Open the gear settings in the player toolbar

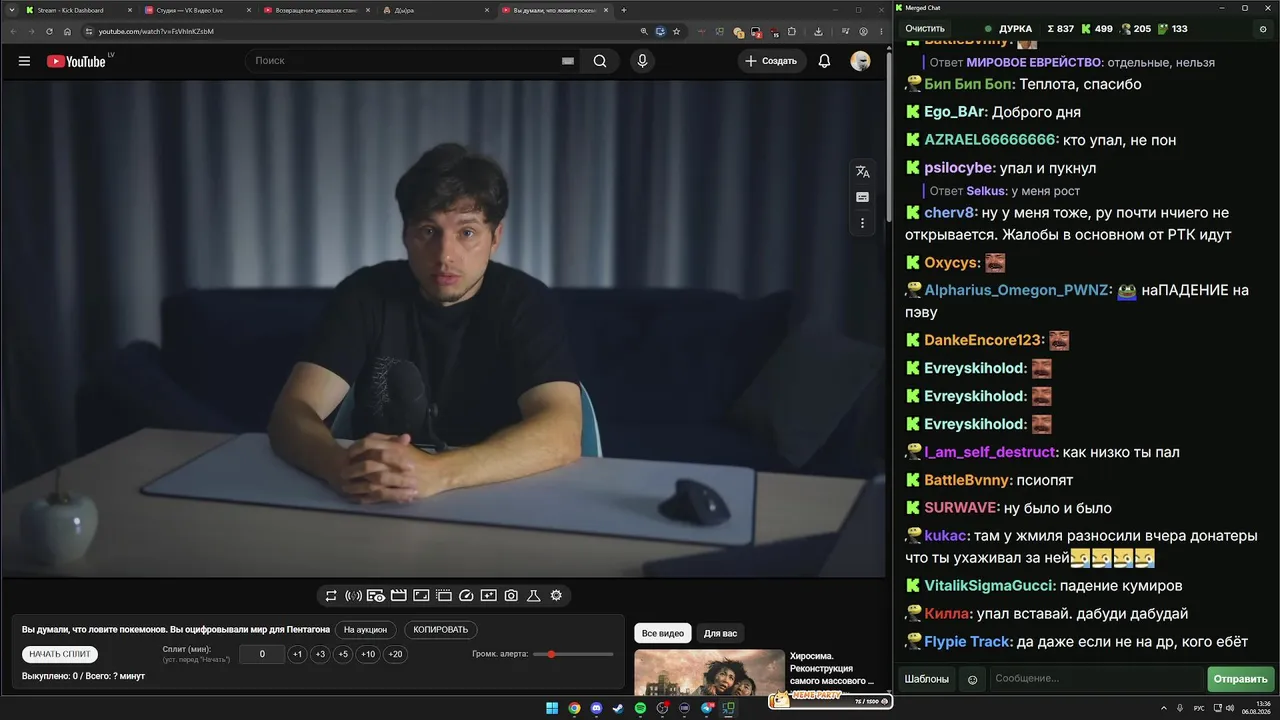click(x=556, y=595)
